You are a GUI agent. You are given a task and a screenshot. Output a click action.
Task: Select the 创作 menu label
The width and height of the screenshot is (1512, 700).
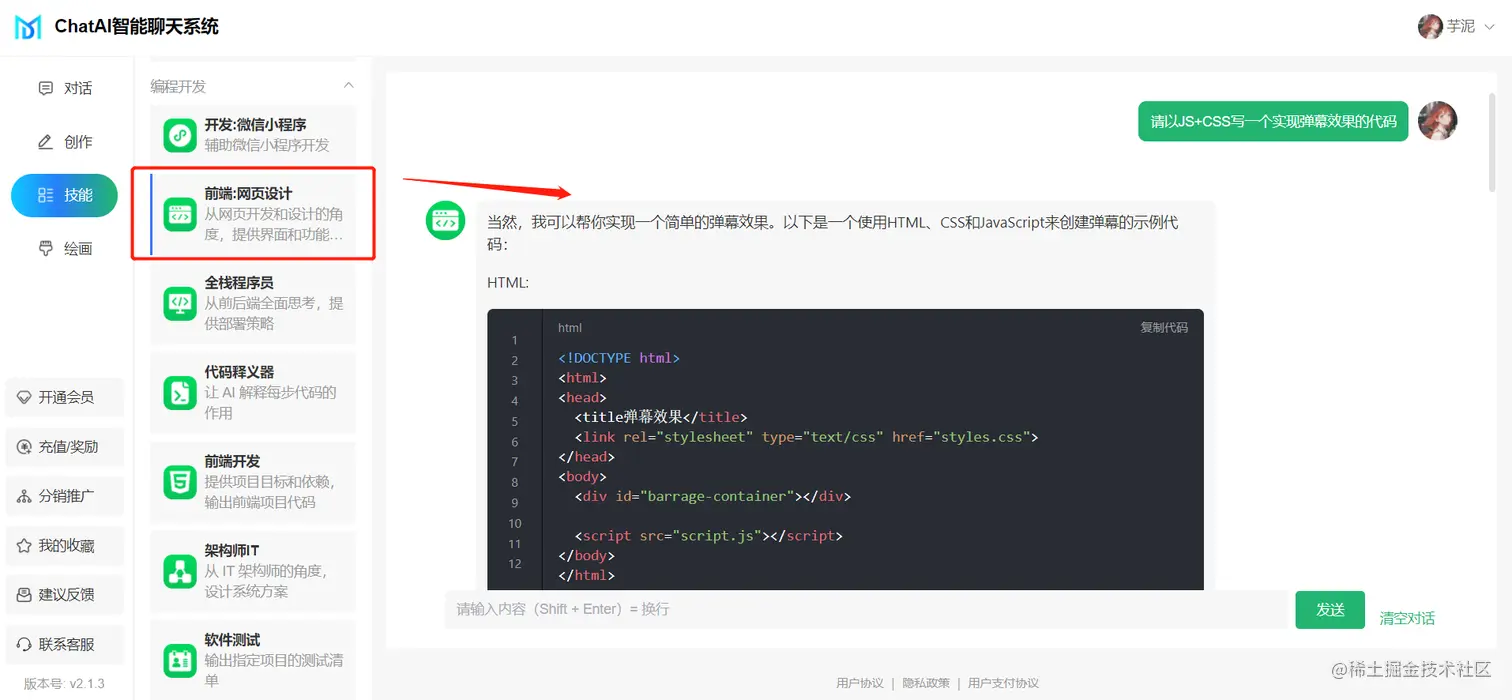[x=78, y=142]
